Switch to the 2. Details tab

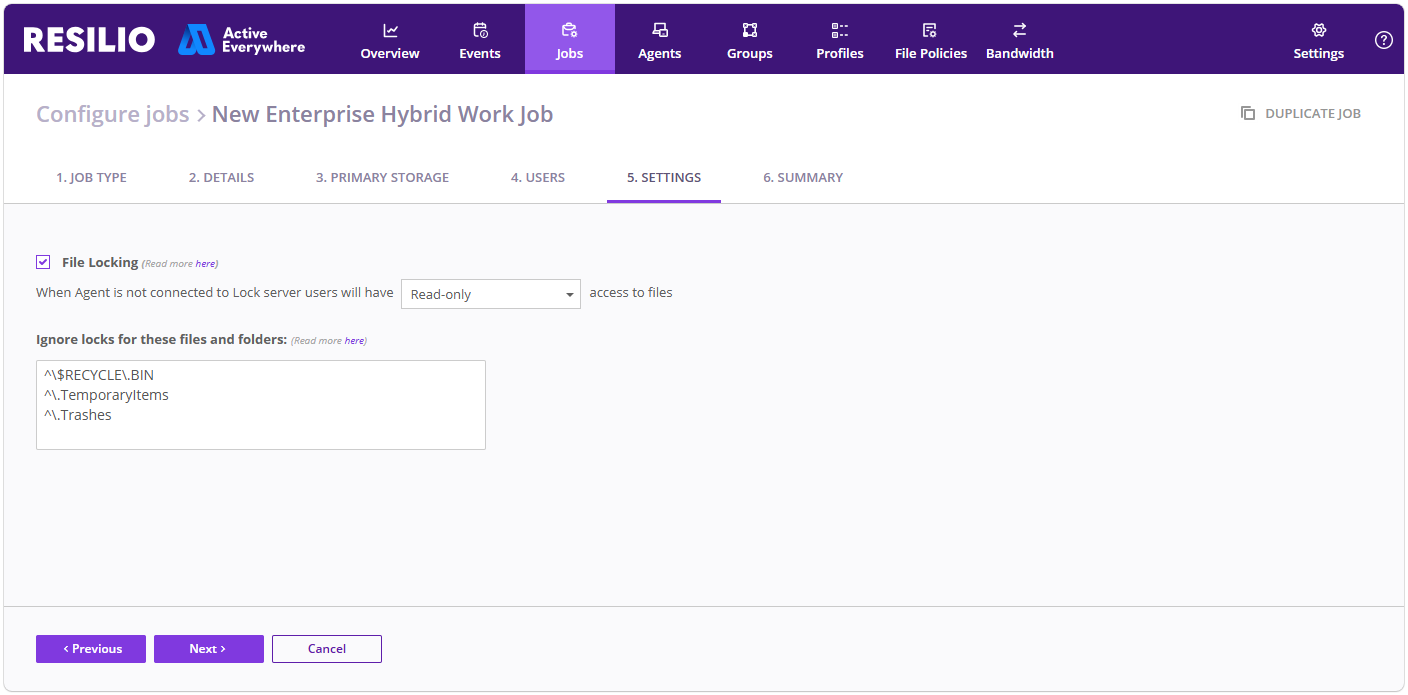pos(221,177)
